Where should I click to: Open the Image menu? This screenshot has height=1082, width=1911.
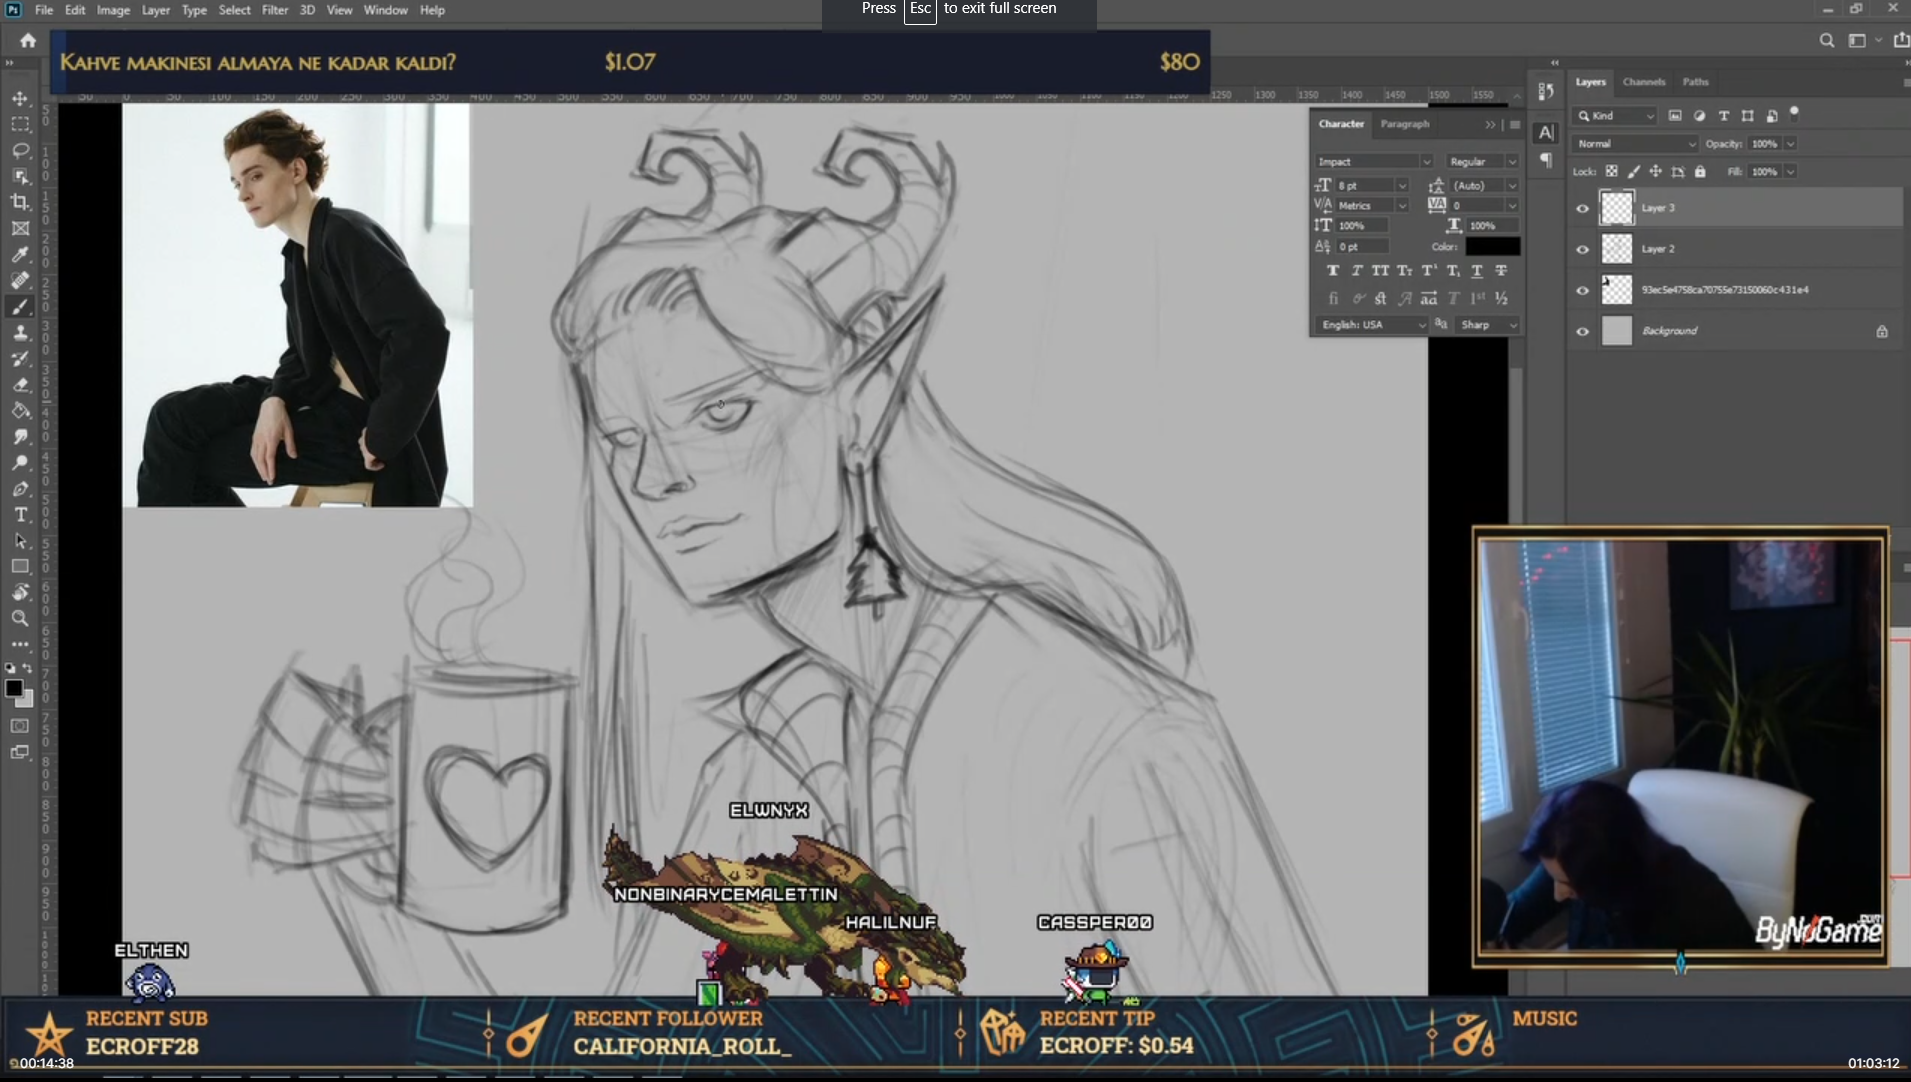[x=113, y=10]
